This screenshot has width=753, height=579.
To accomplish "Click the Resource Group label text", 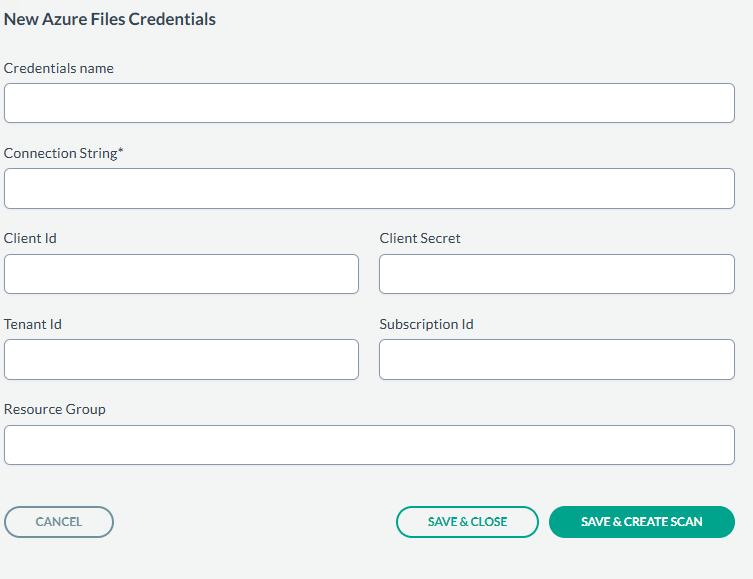I will coord(55,410).
